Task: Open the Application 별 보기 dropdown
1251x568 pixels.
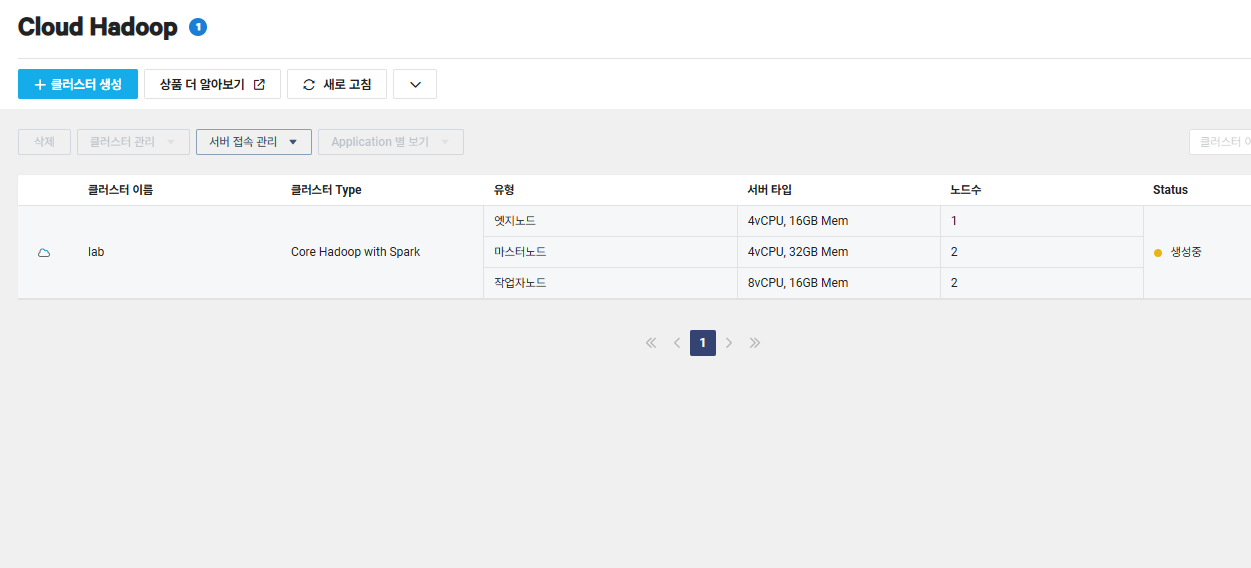Action: [x=391, y=142]
